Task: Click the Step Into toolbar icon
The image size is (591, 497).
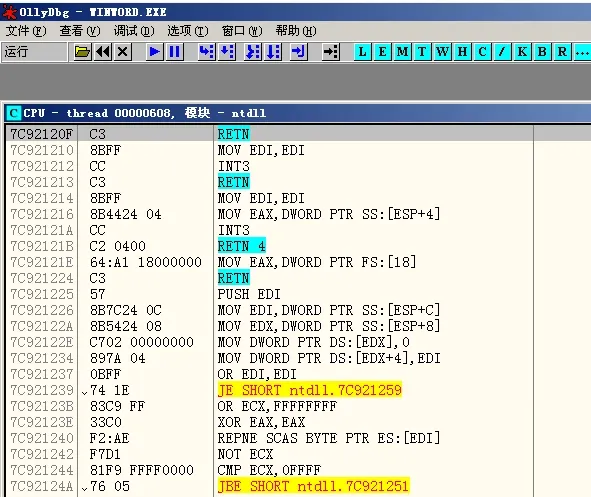Action: (x=207, y=52)
